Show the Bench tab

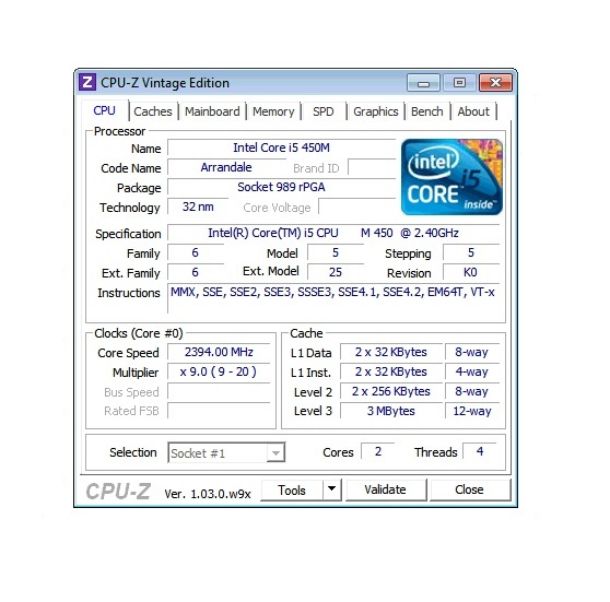(427, 112)
